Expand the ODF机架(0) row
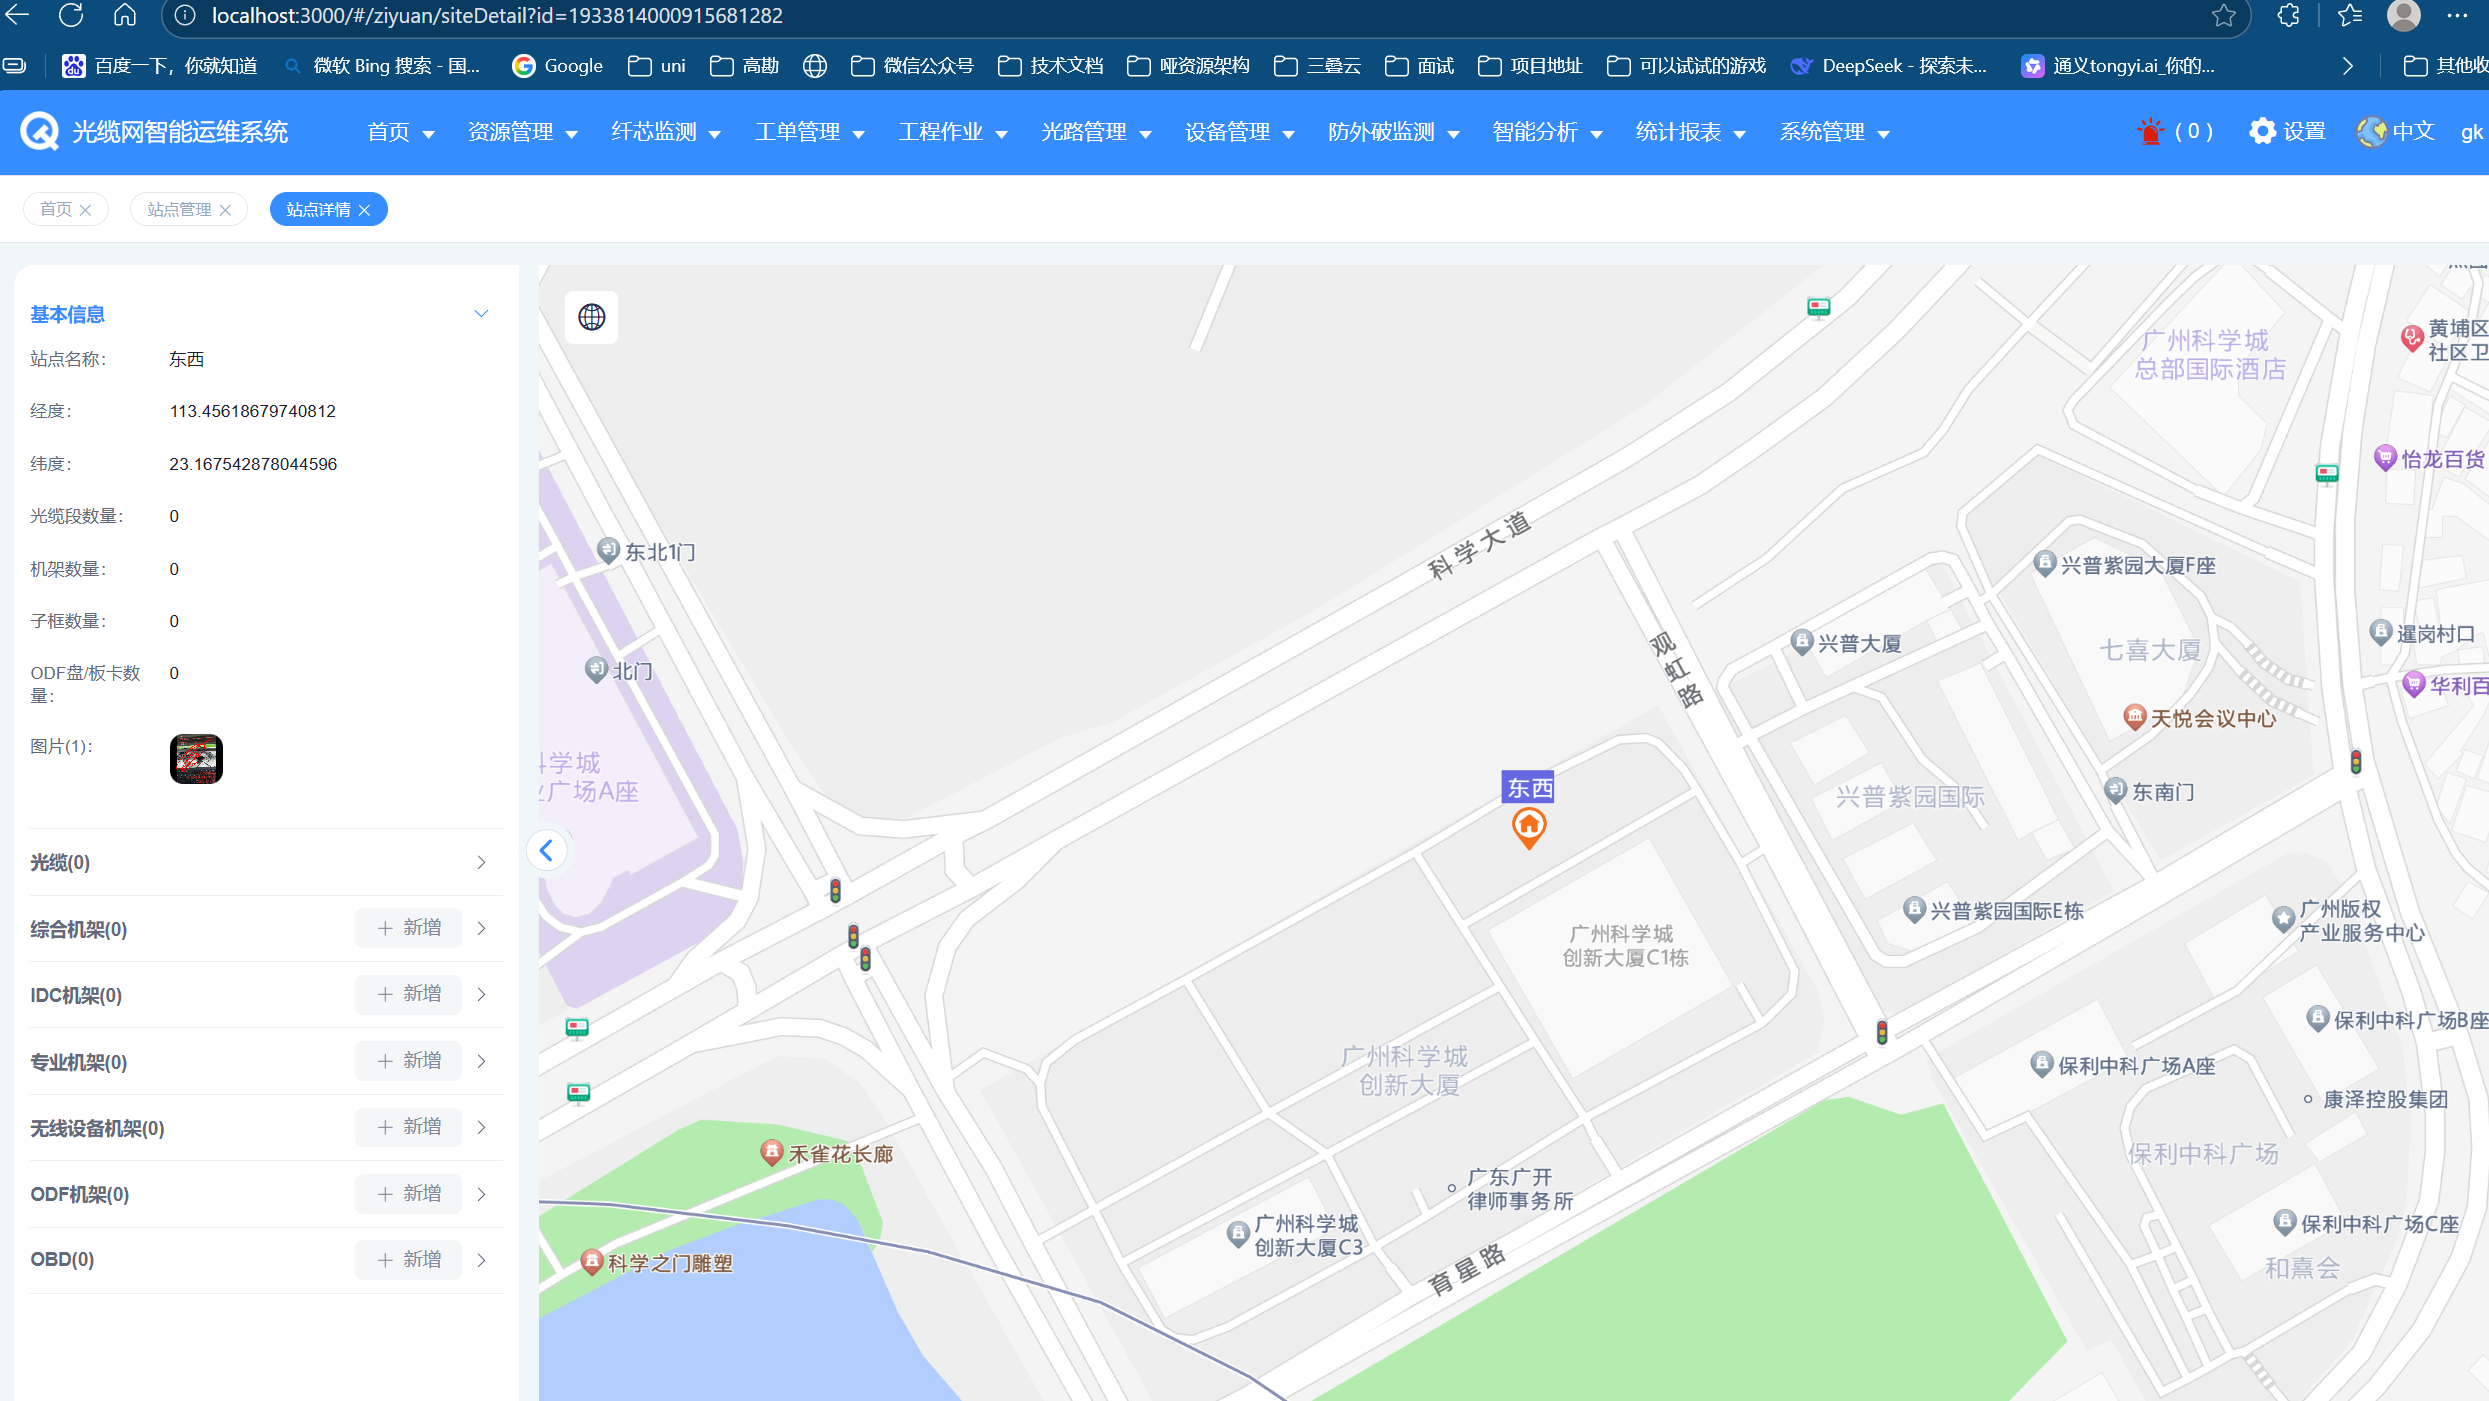2489x1401 pixels. point(481,1194)
